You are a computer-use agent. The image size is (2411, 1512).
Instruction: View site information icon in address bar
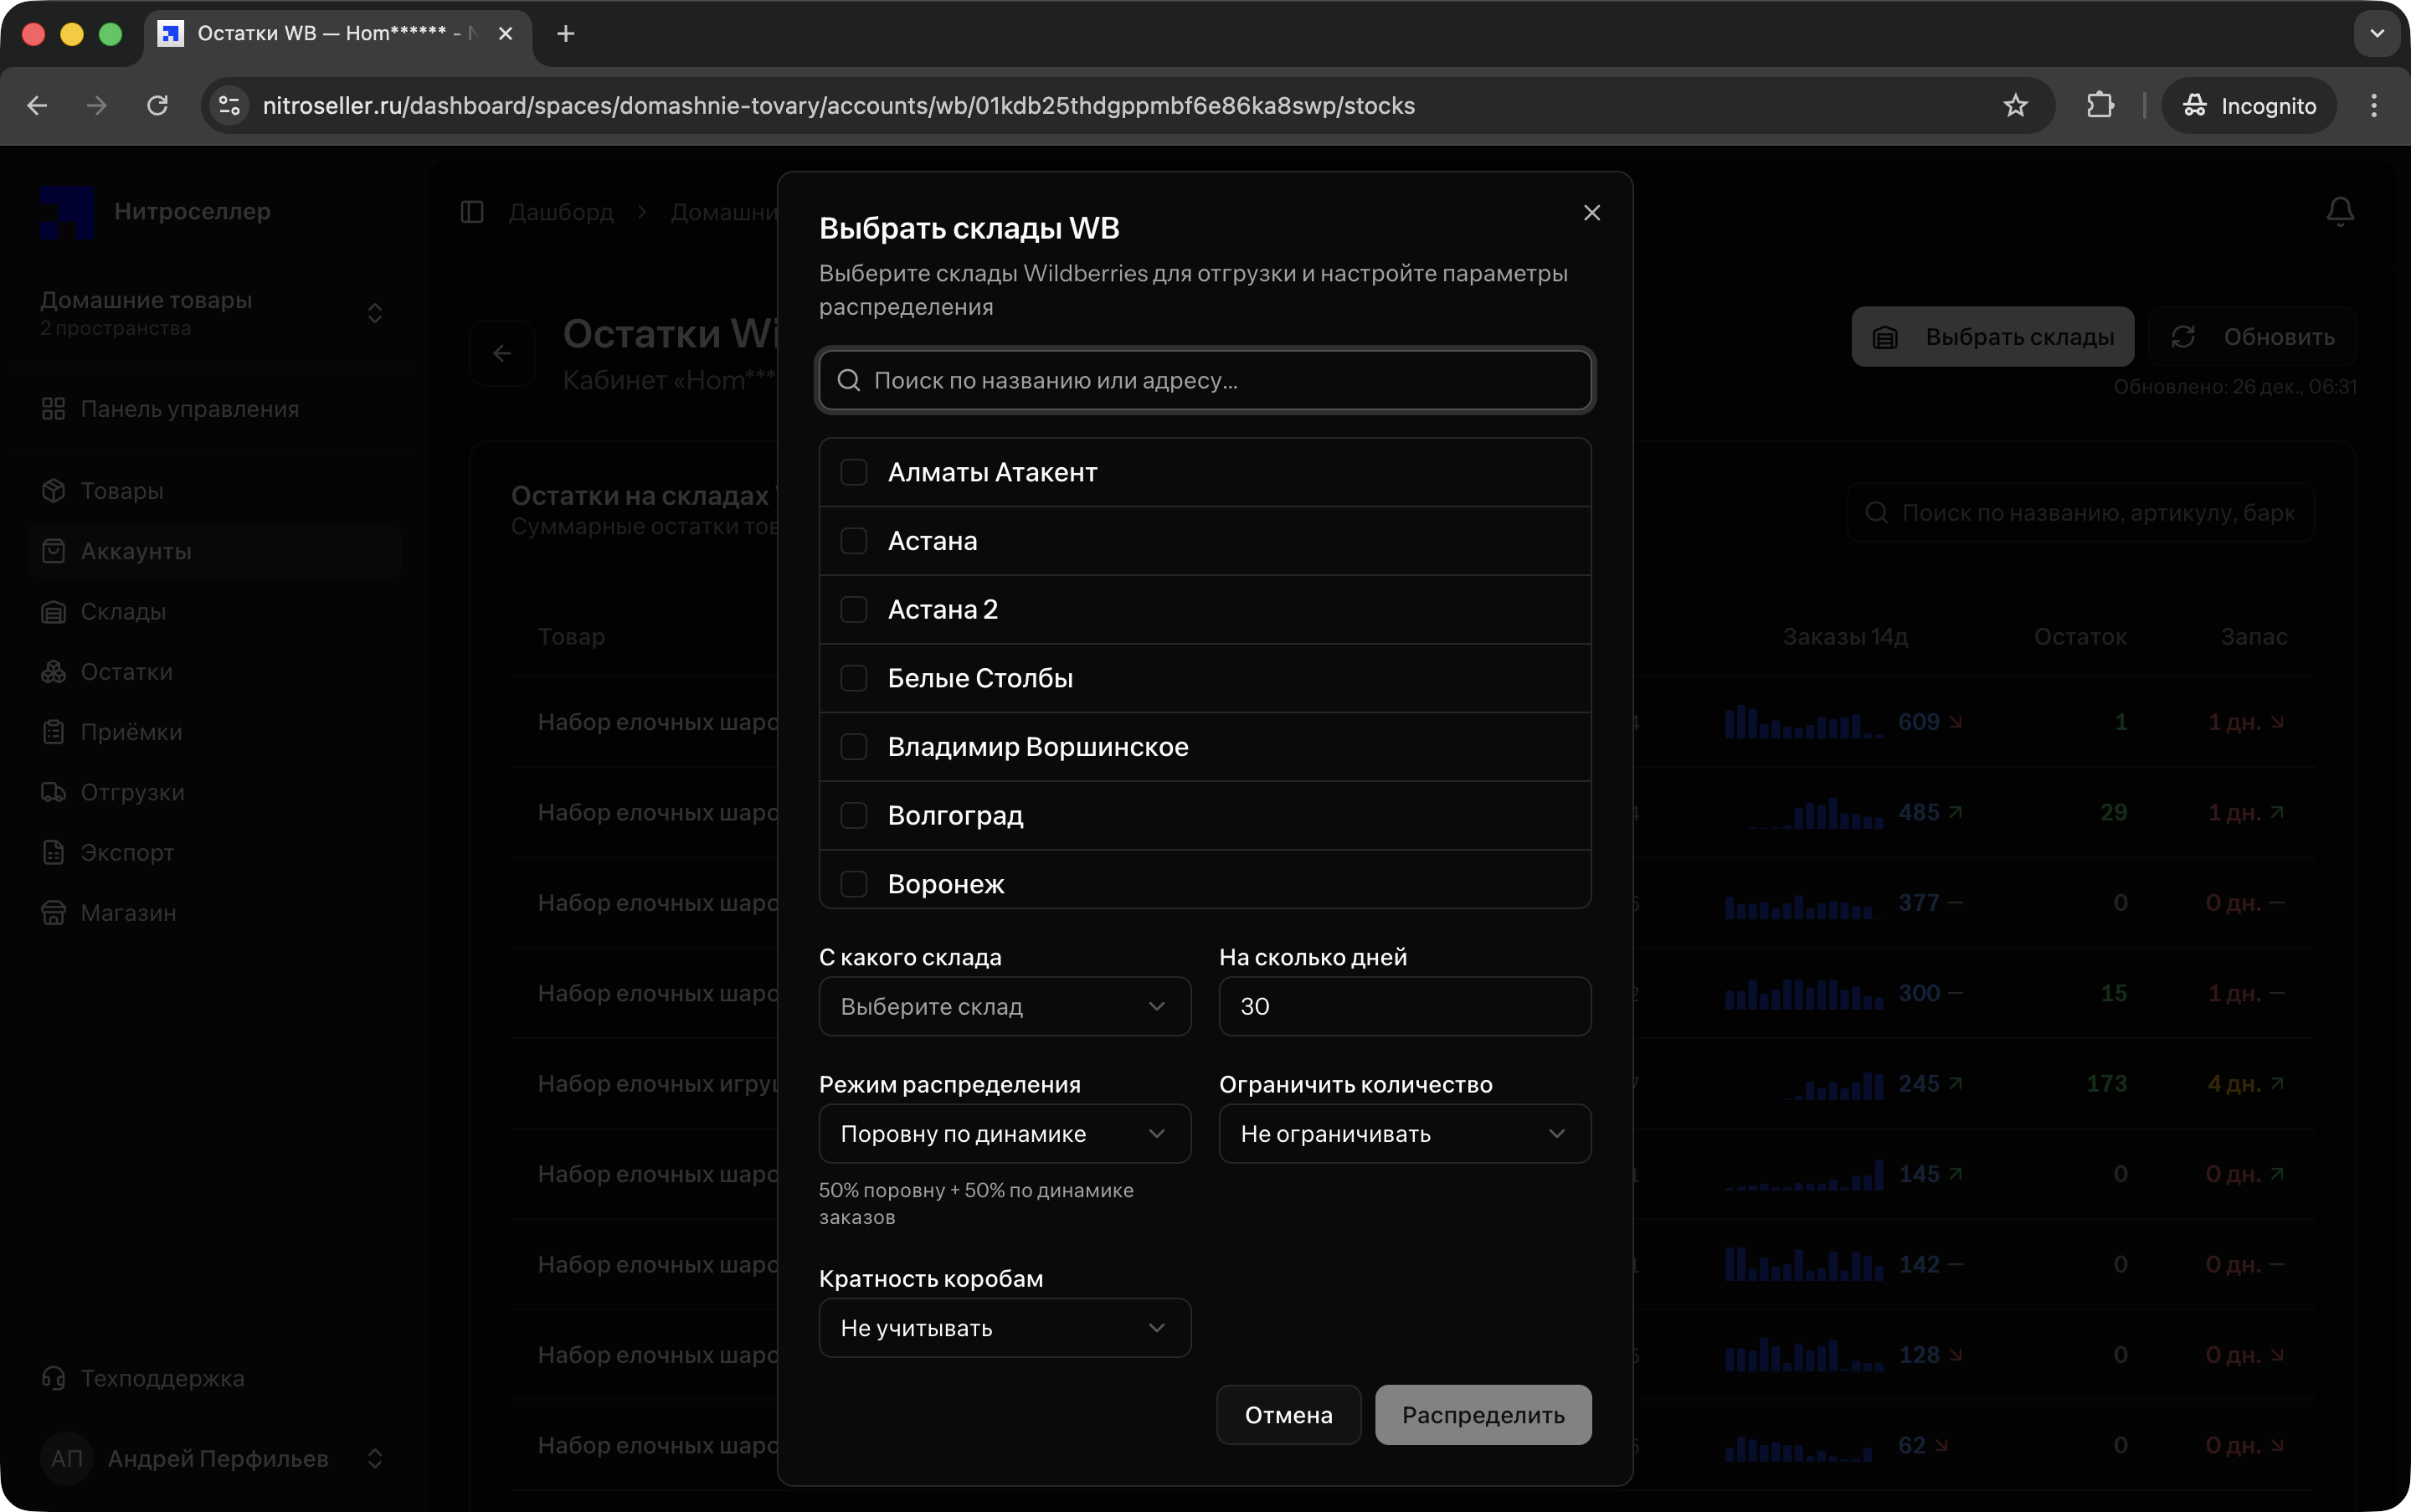[229, 106]
